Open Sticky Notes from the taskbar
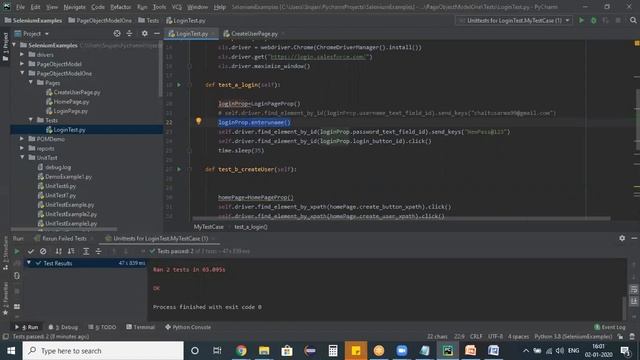Screen dimensions: 640x360 [x=356, y=351]
